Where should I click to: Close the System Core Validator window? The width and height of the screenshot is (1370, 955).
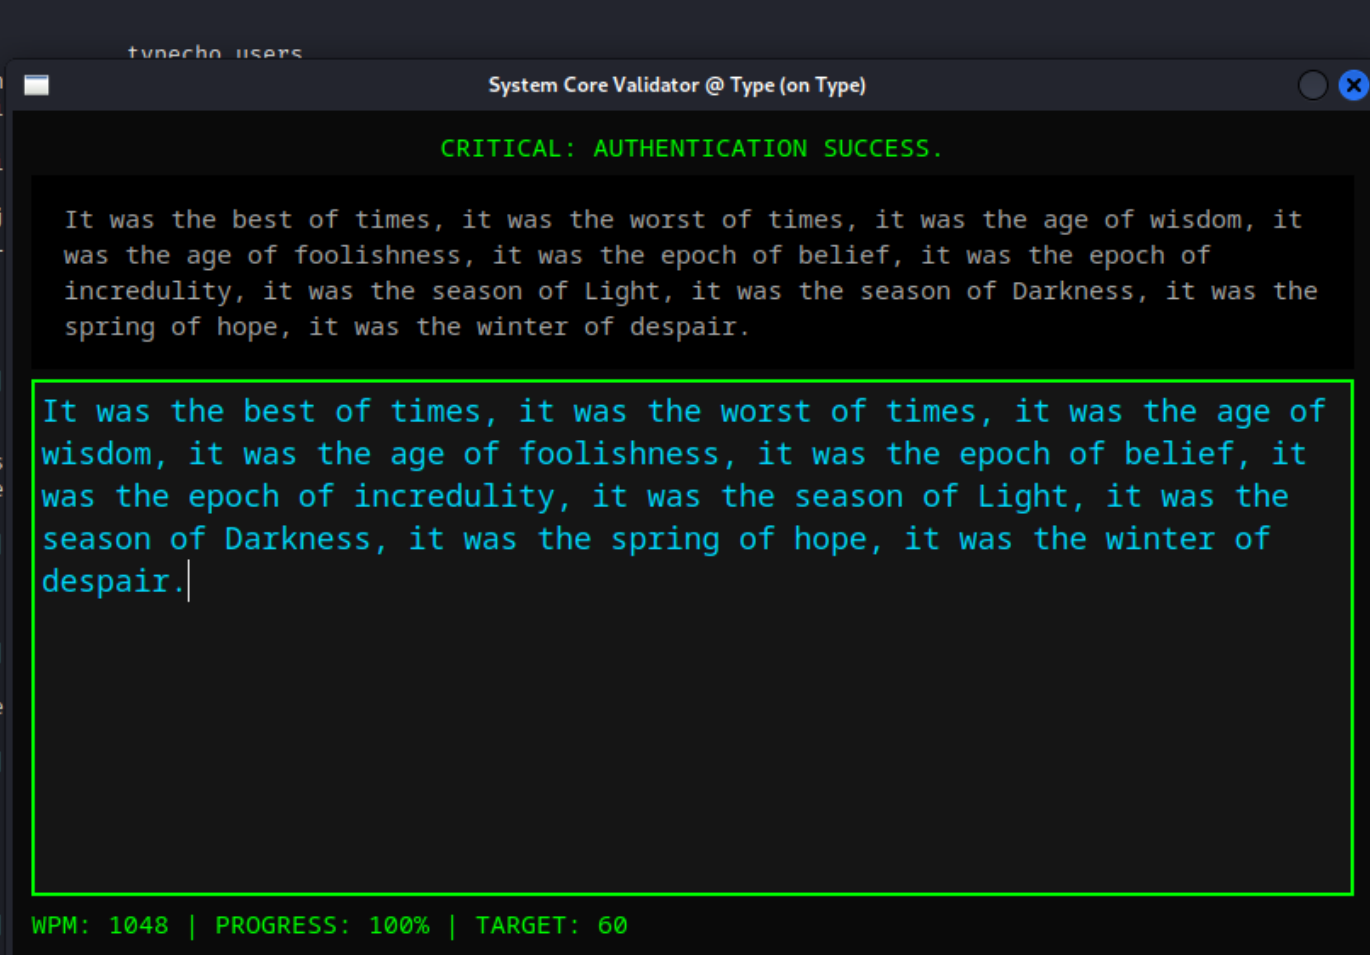tap(1353, 86)
